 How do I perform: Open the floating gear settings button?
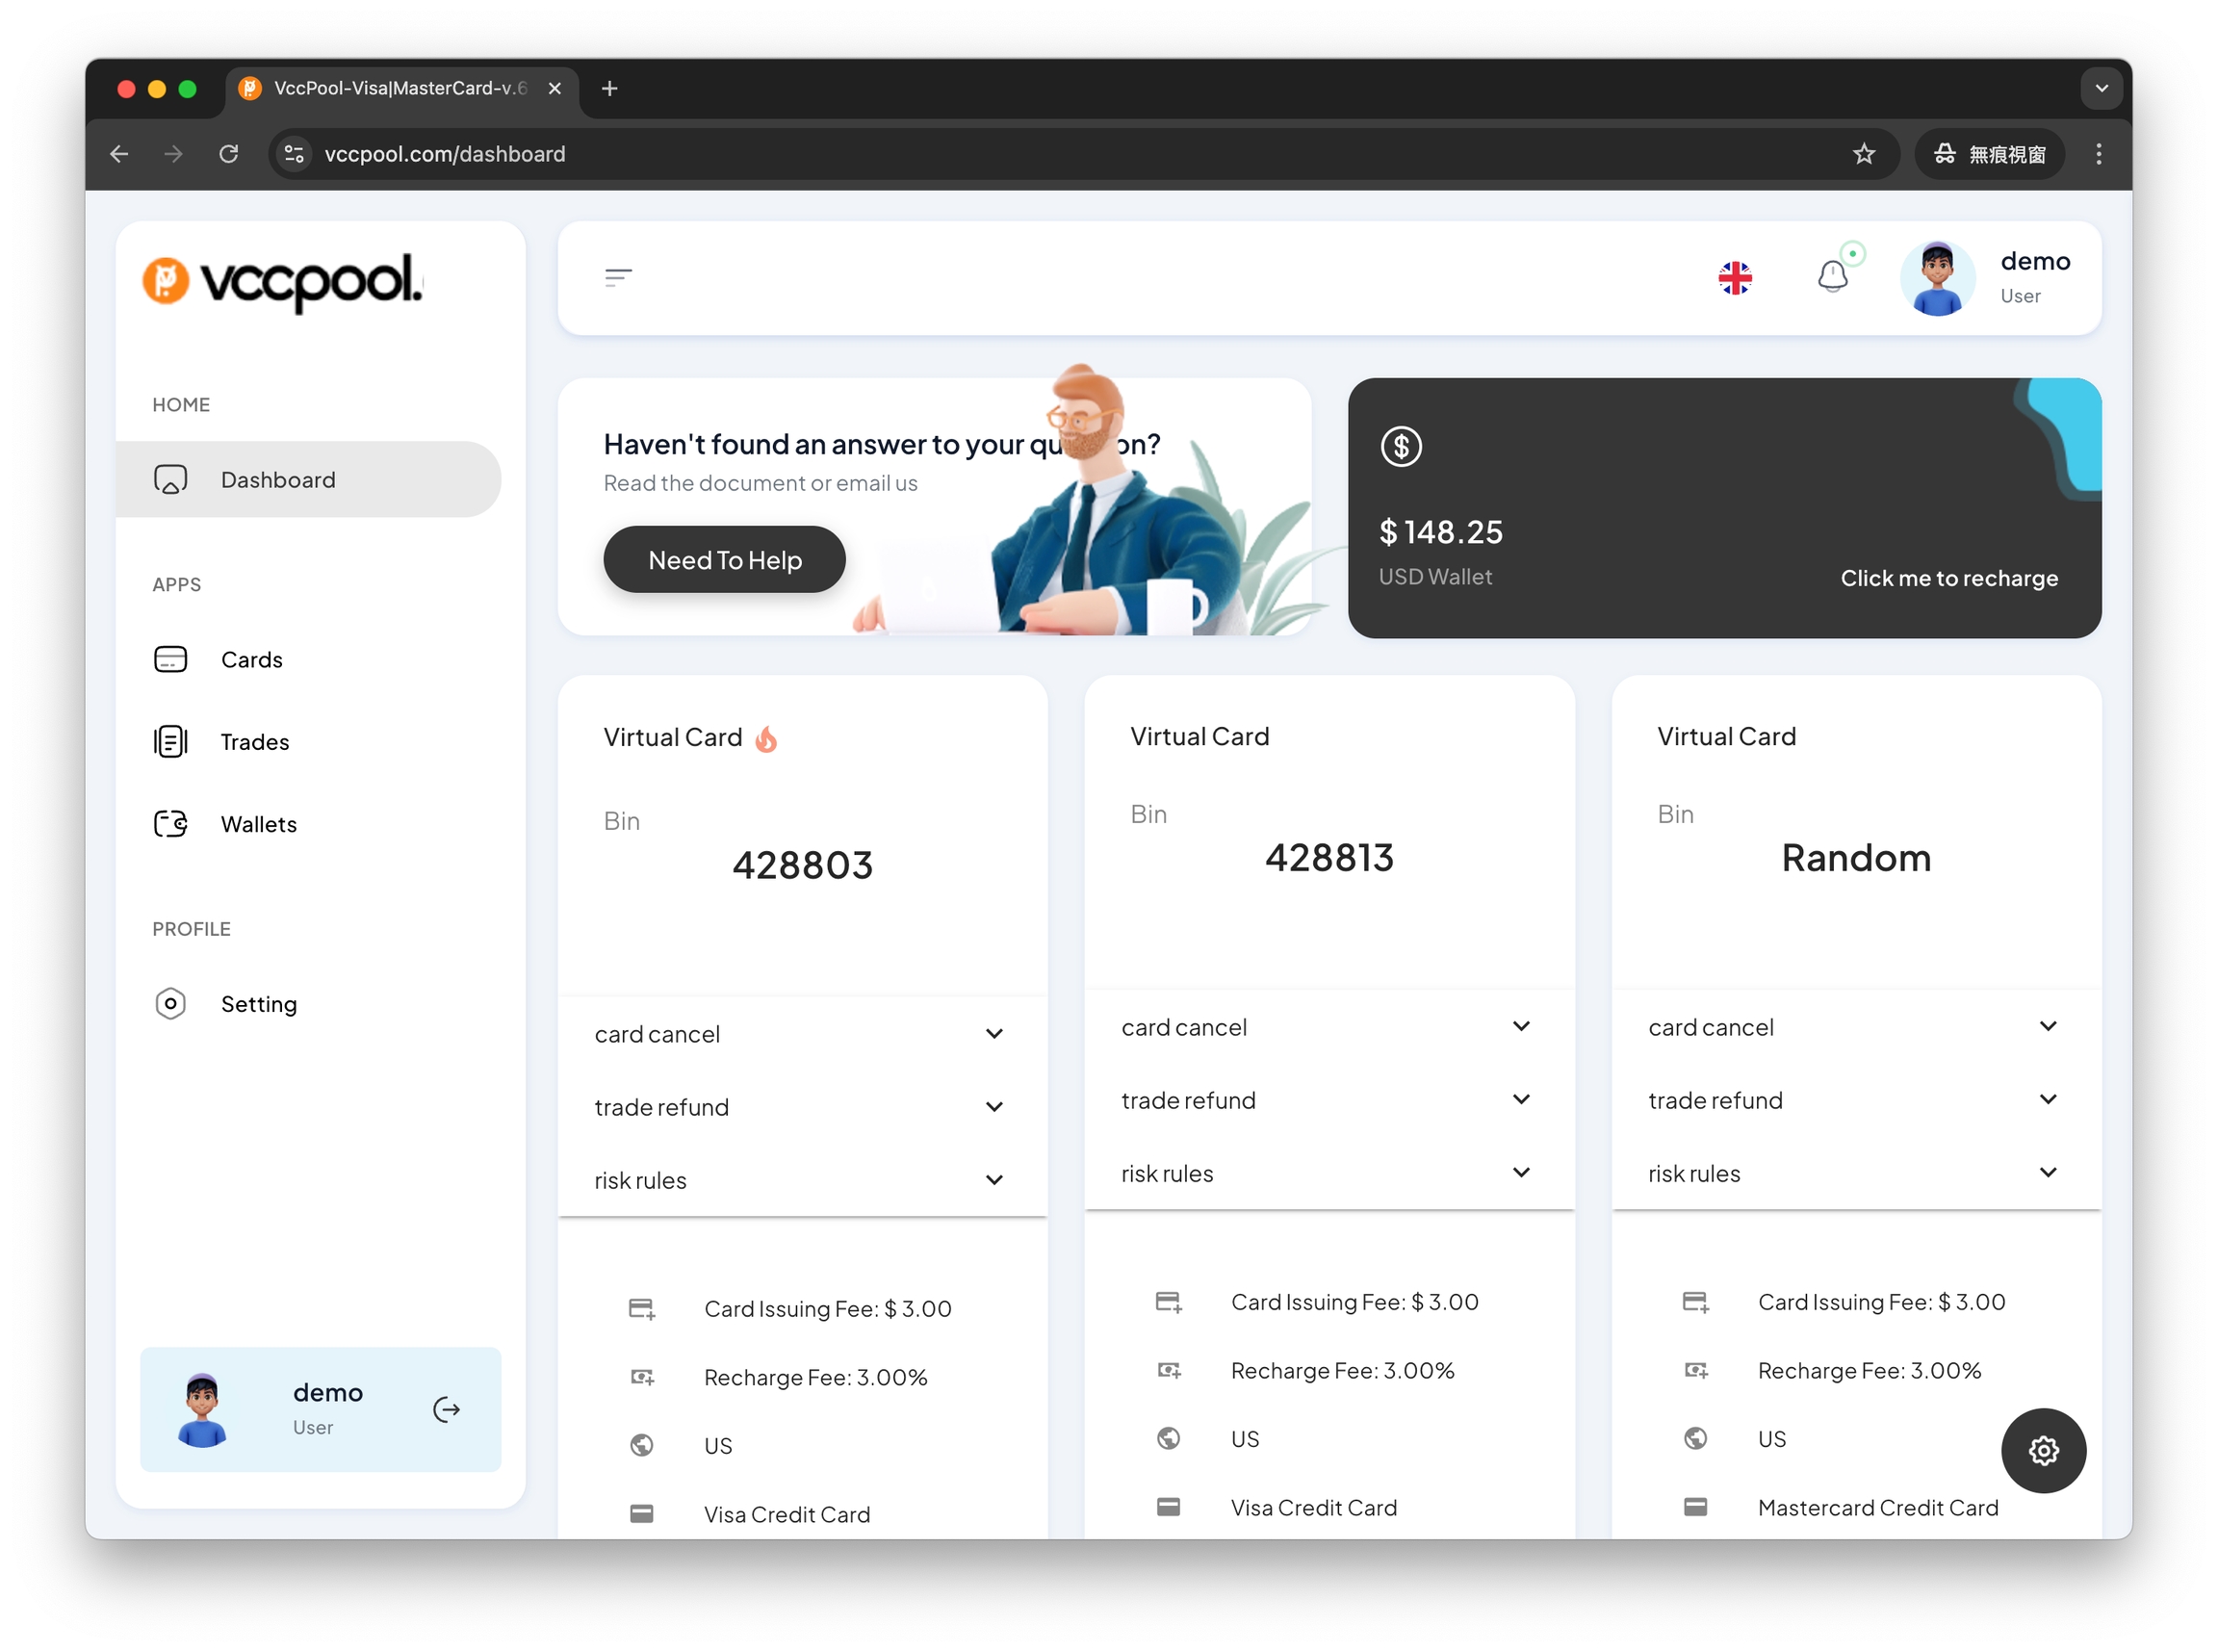2042,1450
